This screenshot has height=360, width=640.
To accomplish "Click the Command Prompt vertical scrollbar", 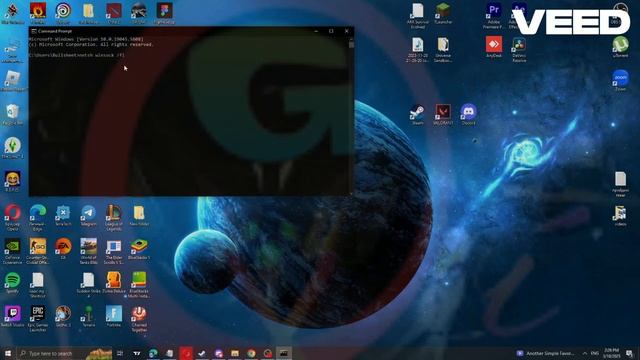I will tap(351, 116).
